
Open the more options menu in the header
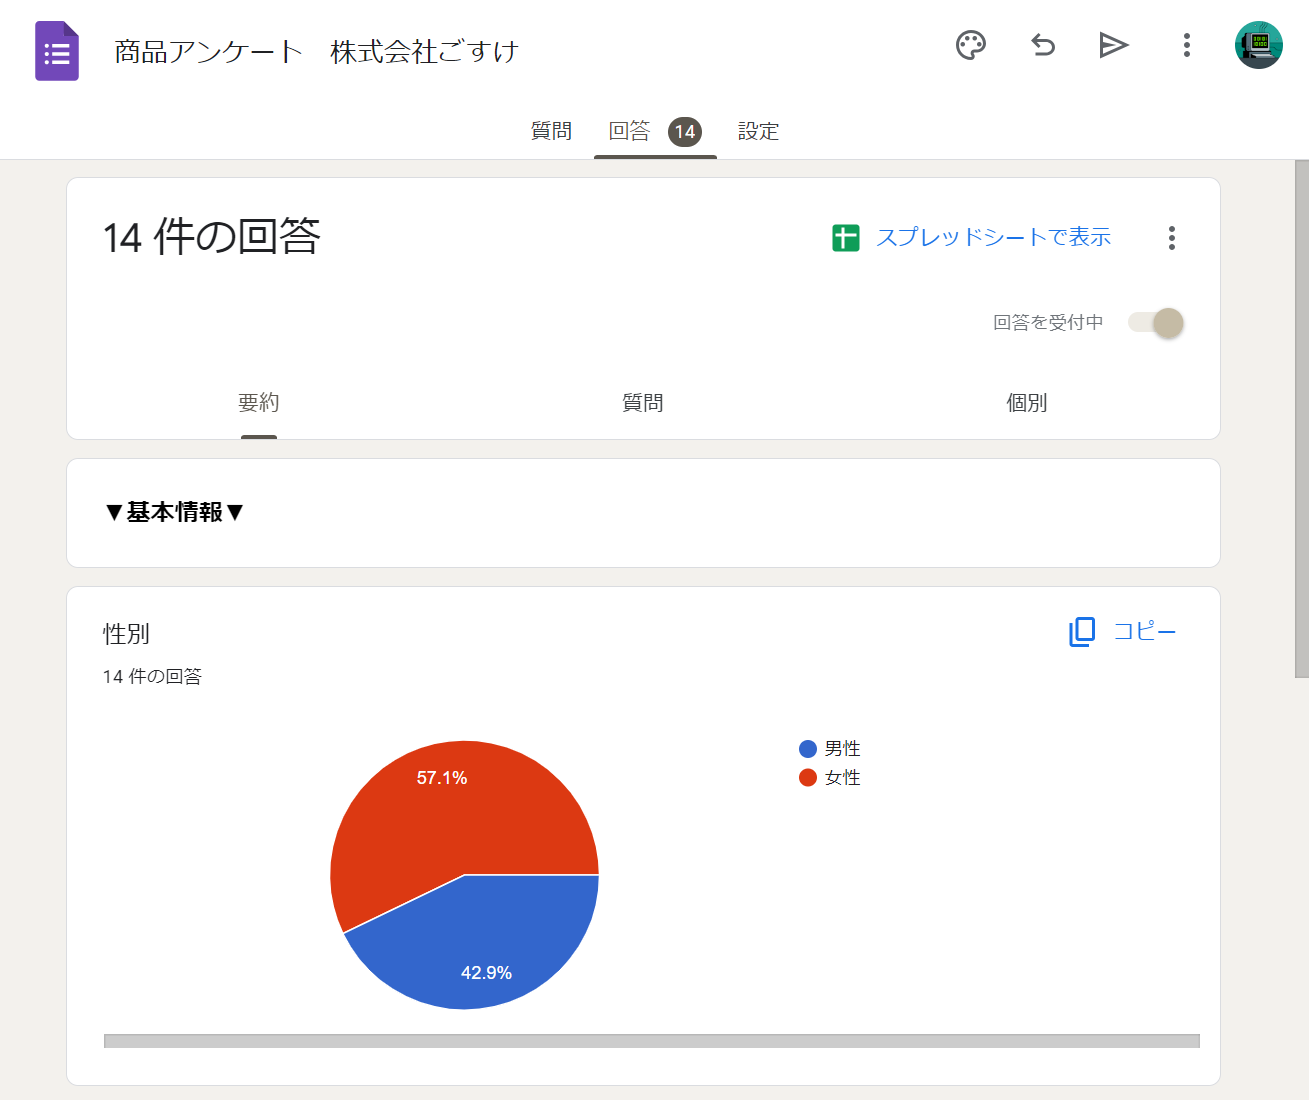1185,45
